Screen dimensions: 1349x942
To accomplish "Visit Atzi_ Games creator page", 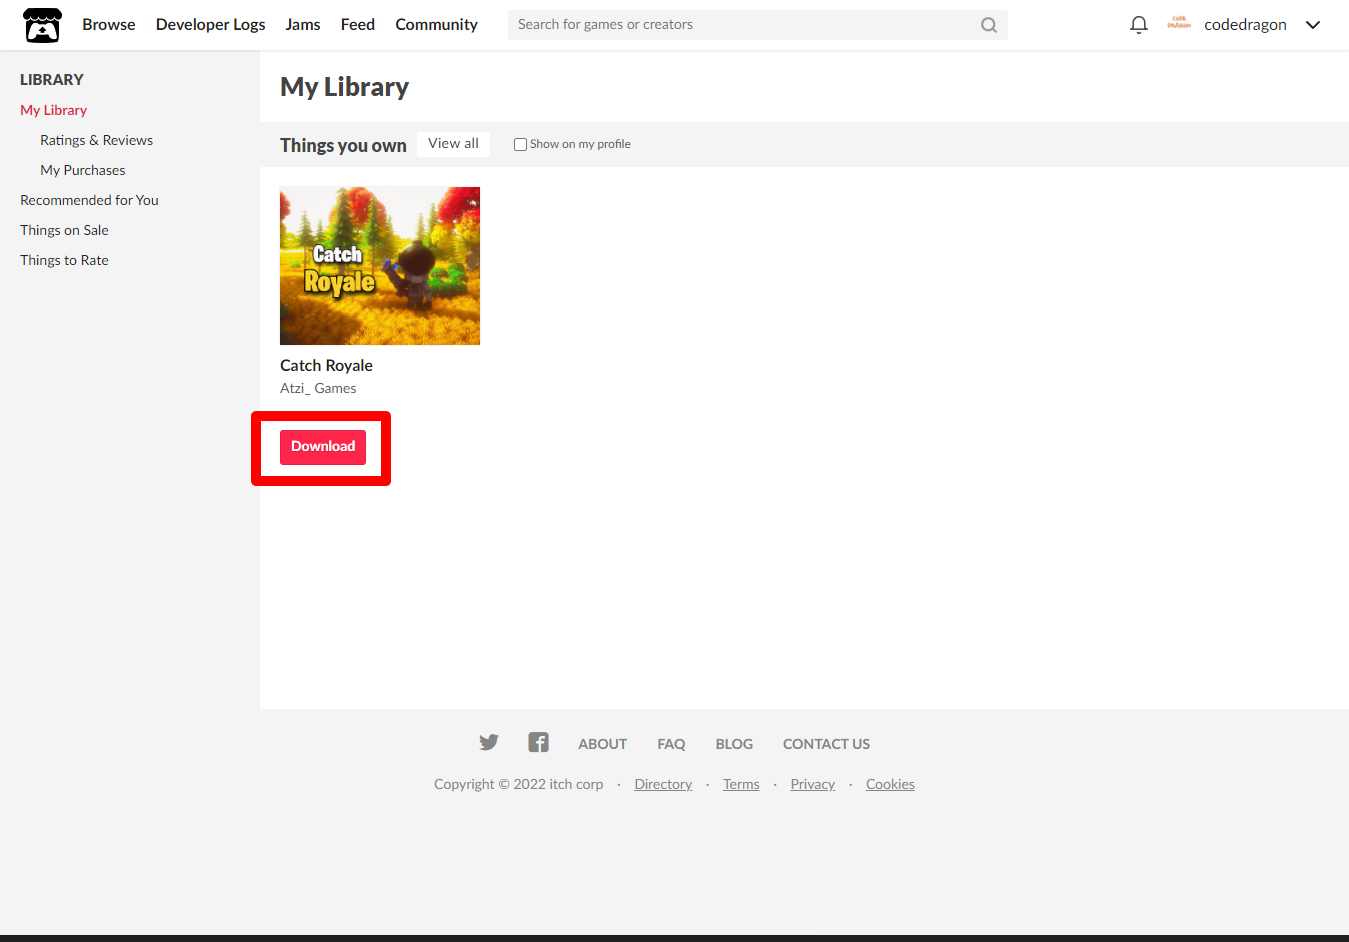I will click(318, 389).
